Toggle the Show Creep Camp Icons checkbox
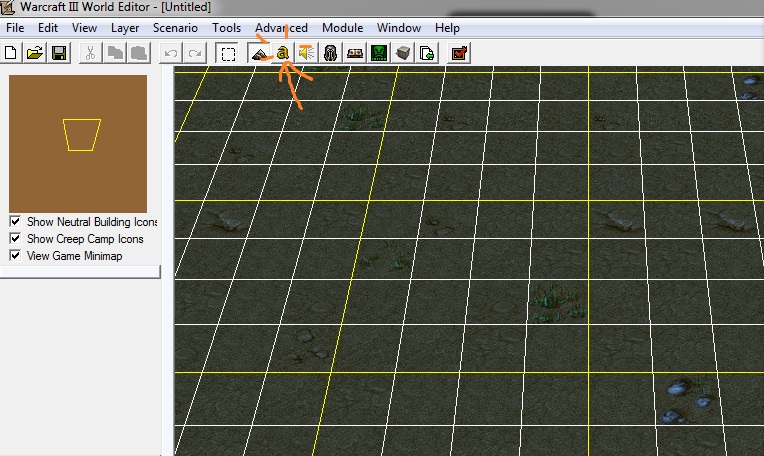 [15, 239]
